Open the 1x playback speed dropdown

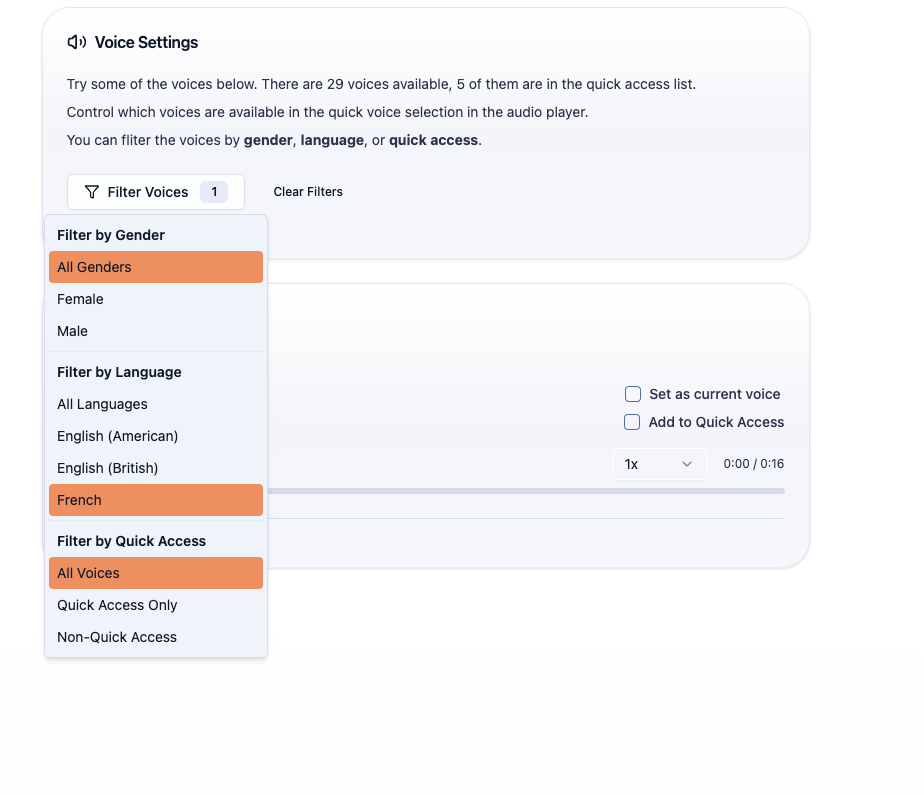point(659,464)
